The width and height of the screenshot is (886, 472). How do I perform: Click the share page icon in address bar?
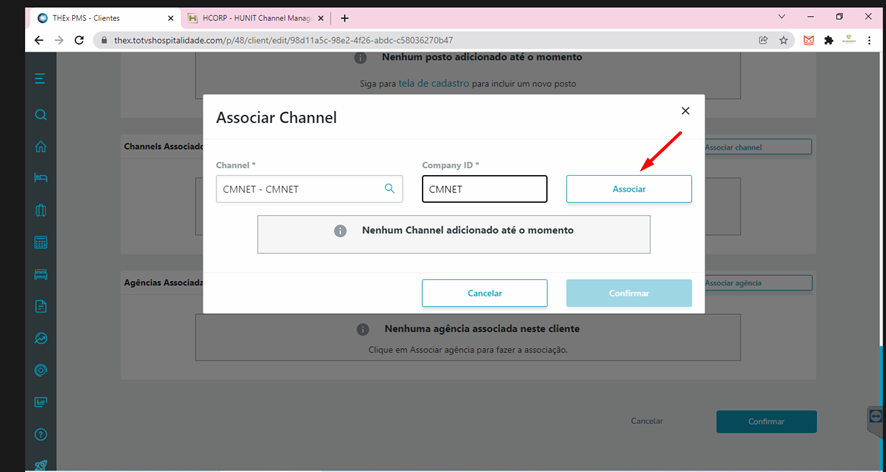(763, 40)
